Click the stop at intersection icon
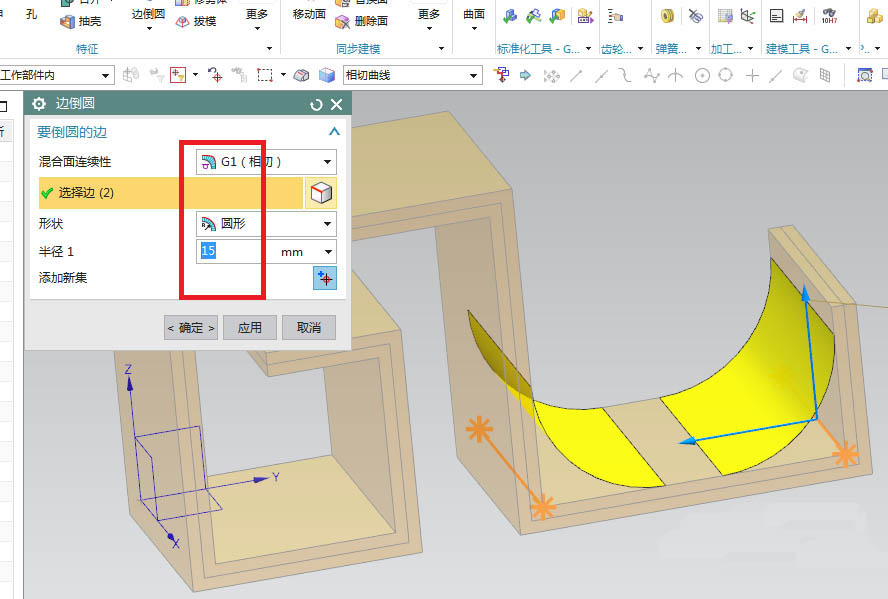Image resolution: width=888 pixels, height=599 pixels. click(501, 74)
